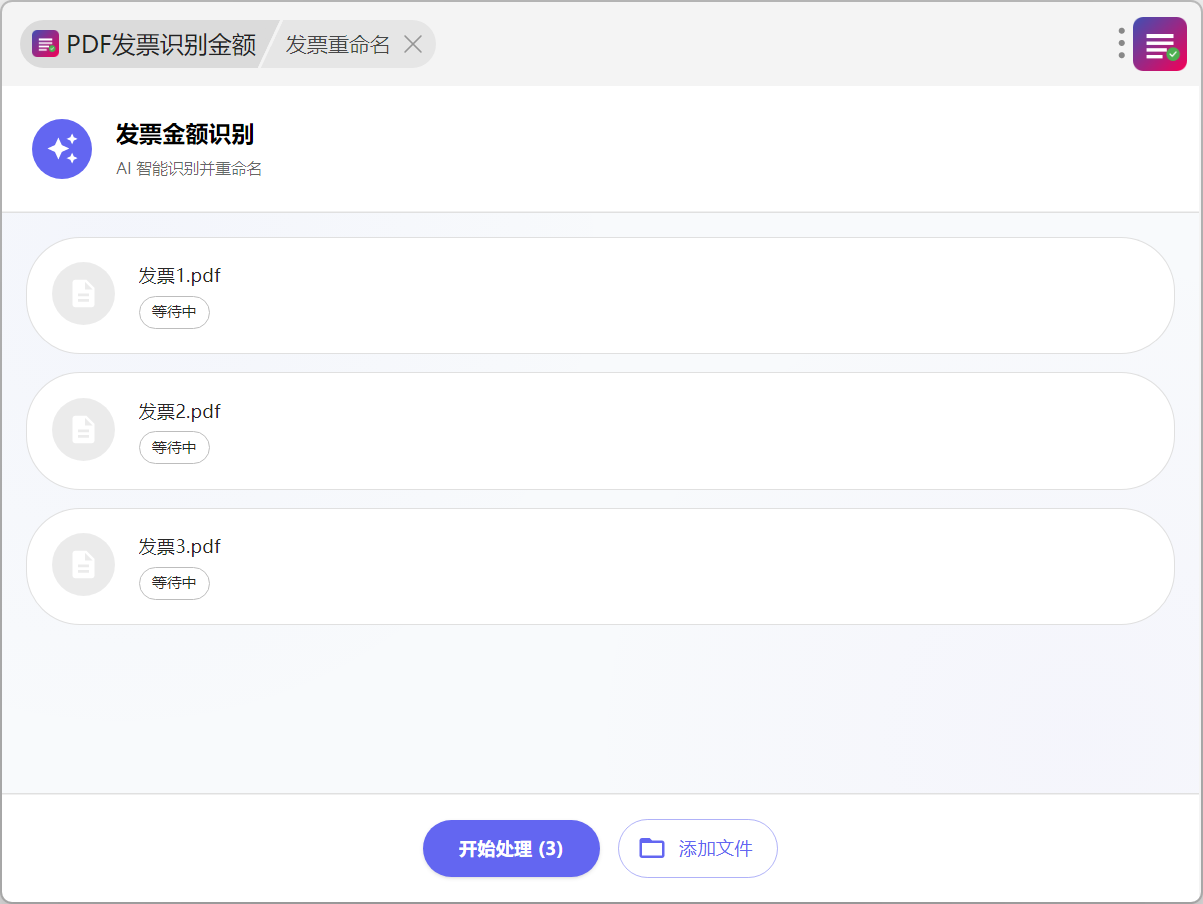Select the 发票3.pdf file name
The image size is (1203, 904).
pyautogui.click(x=180, y=547)
